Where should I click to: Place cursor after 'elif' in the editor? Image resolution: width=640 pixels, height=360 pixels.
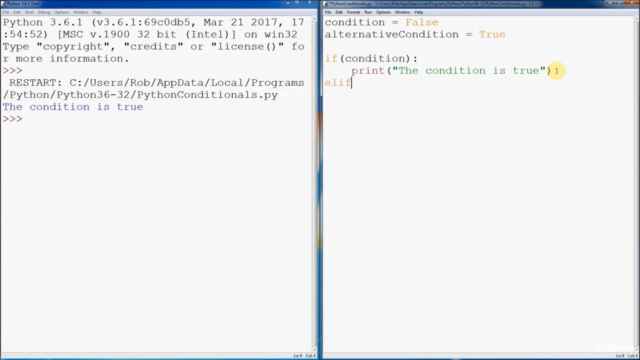352,83
